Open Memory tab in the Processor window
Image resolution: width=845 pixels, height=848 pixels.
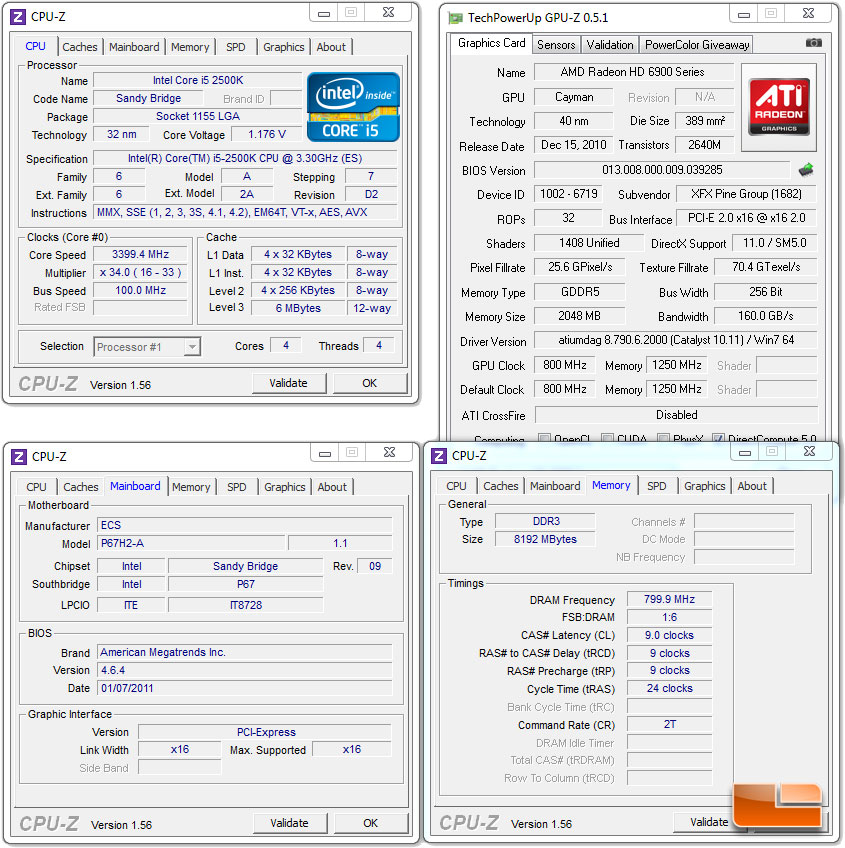[x=190, y=47]
